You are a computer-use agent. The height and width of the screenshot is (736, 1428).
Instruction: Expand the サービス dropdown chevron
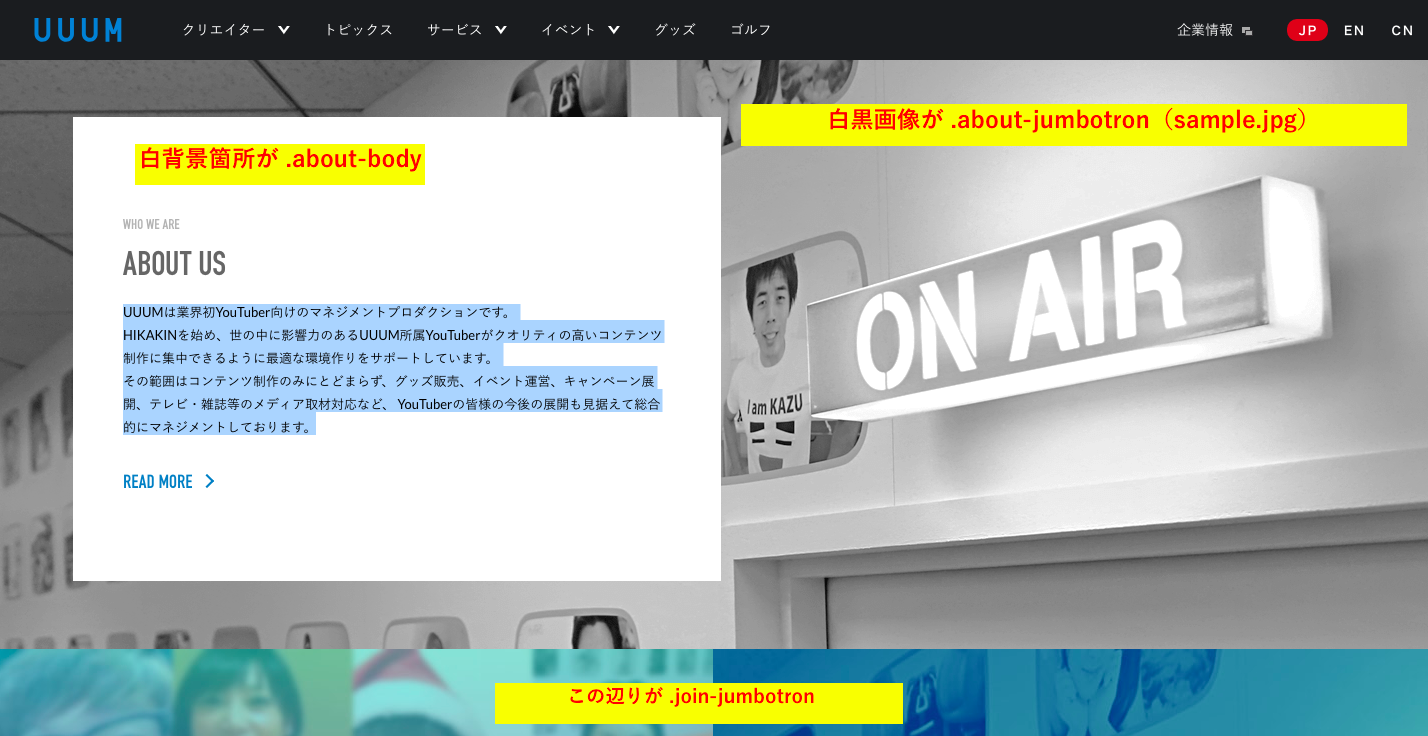coord(500,30)
